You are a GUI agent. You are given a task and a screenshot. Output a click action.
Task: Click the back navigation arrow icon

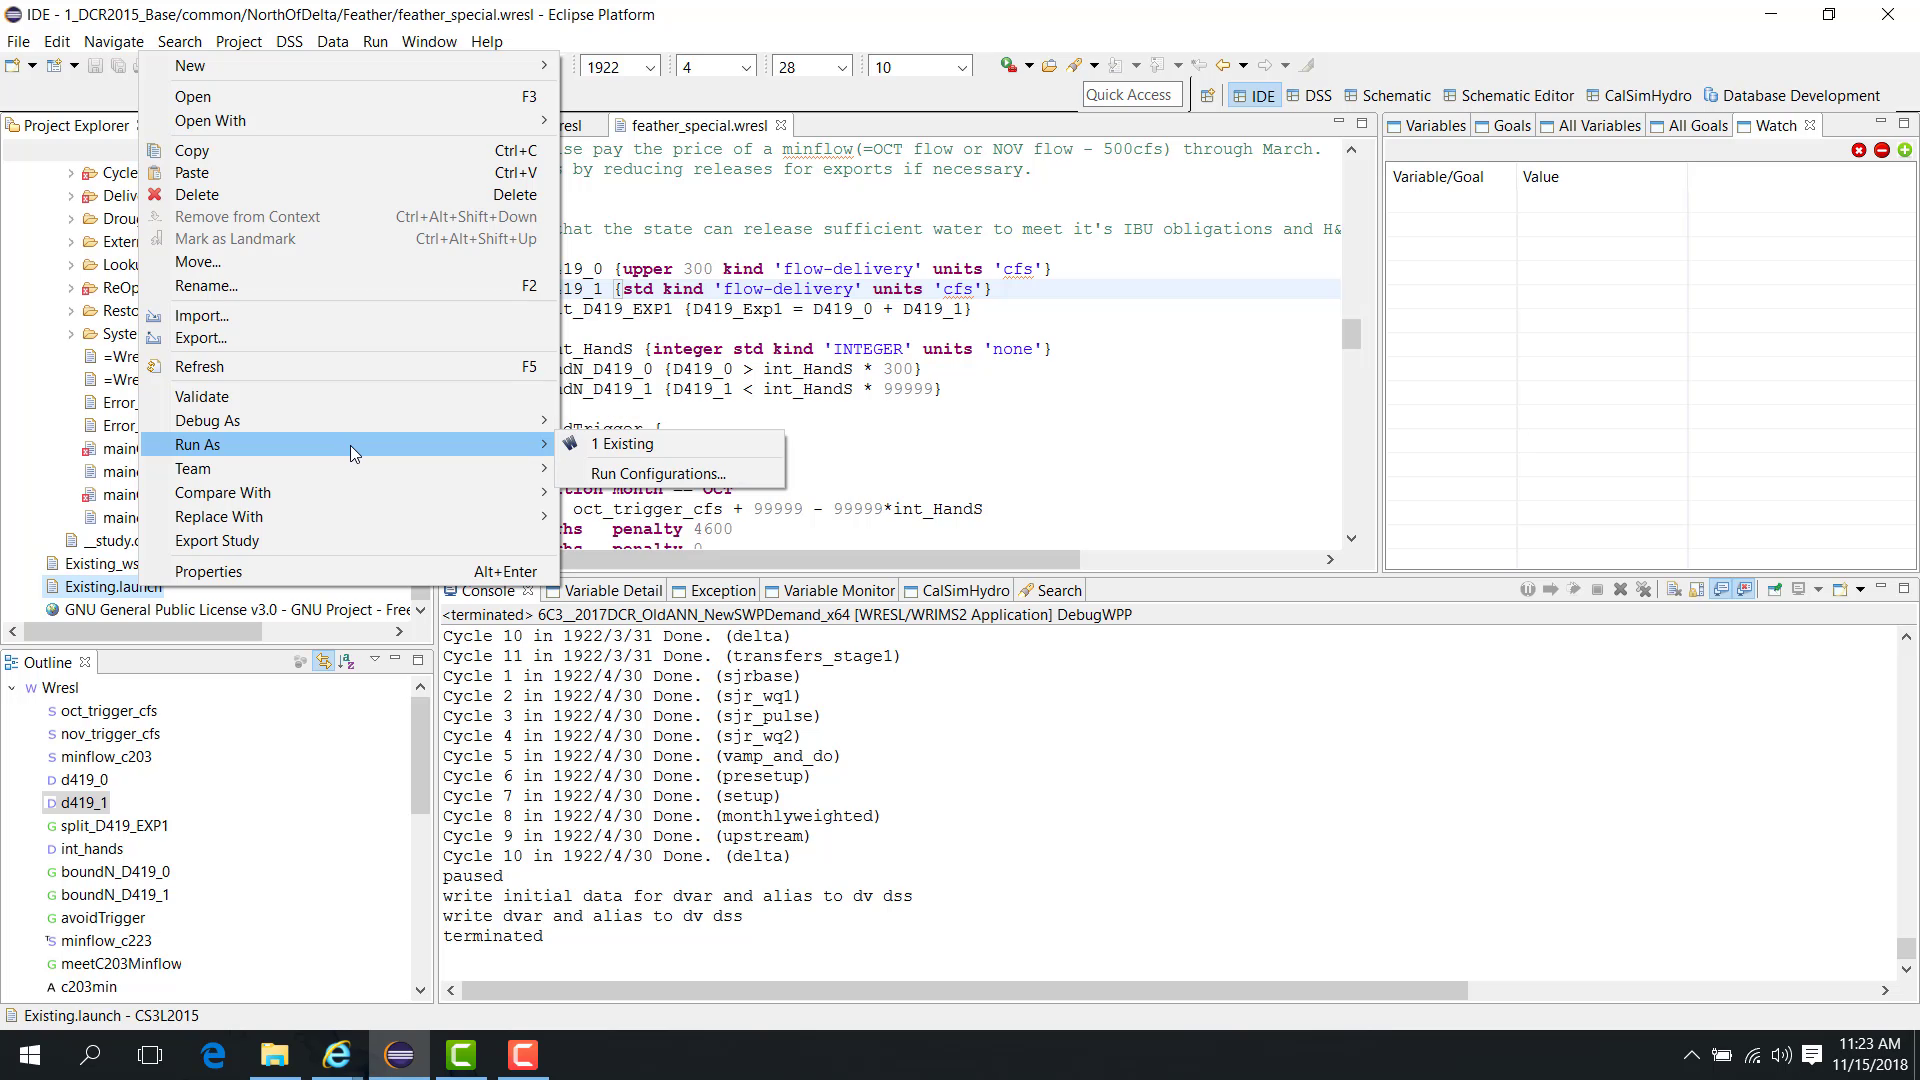click(1223, 66)
